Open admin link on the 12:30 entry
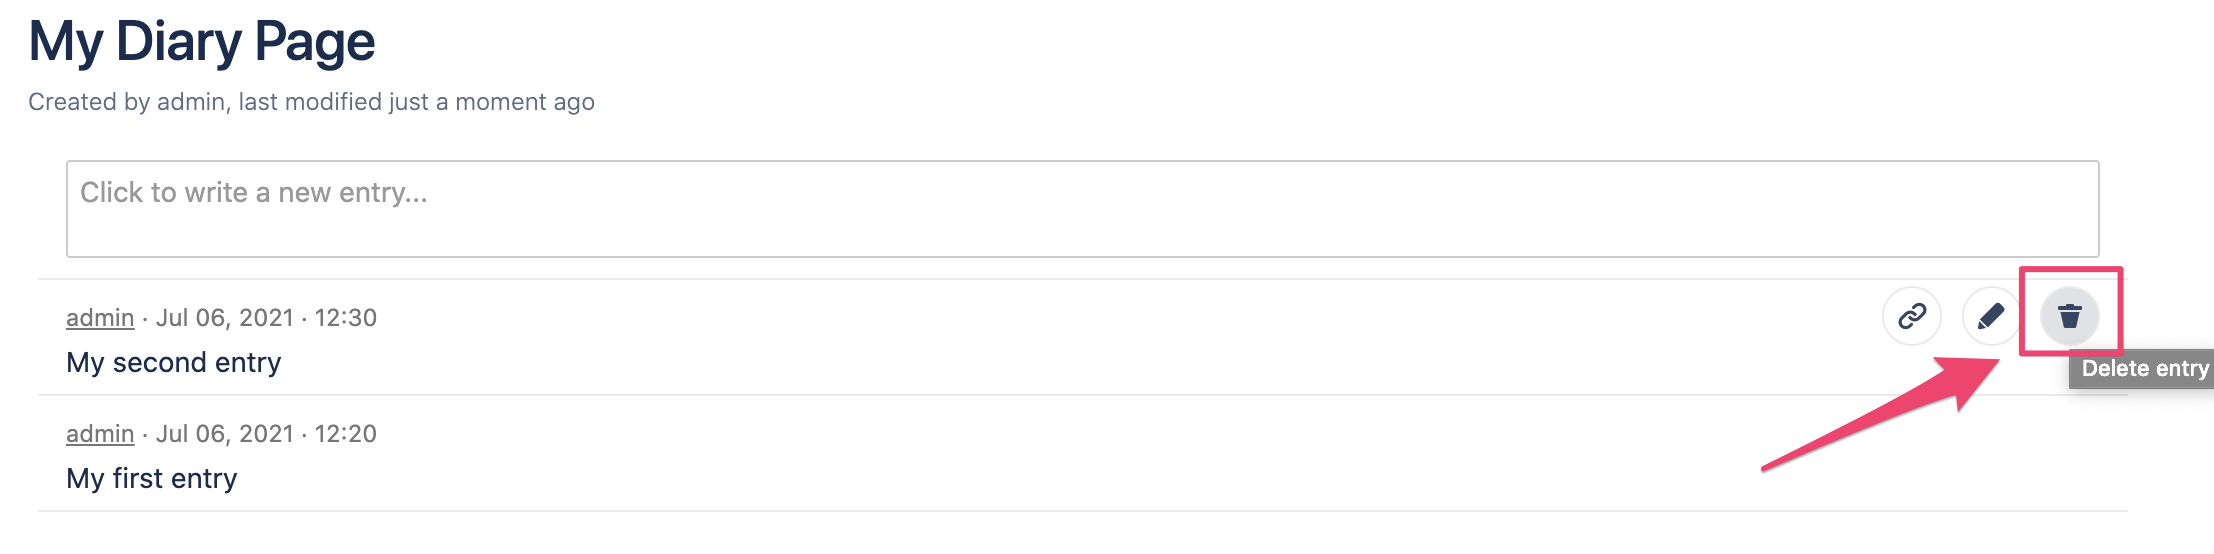The height and width of the screenshot is (554, 2214). coord(100,318)
